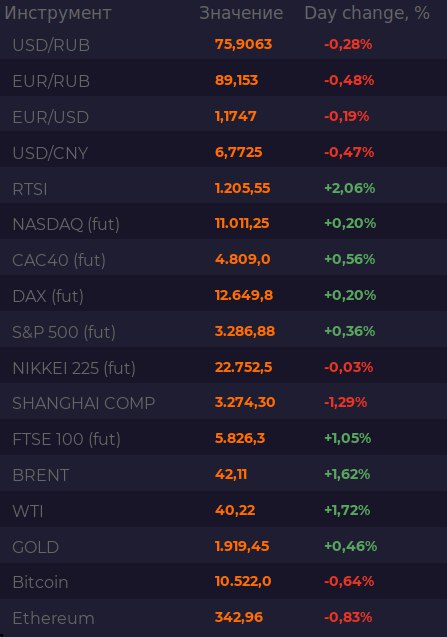Viewport: 447px width, 637px height.
Task: Select the Bitcoin row
Action: click(x=224, y=582)
